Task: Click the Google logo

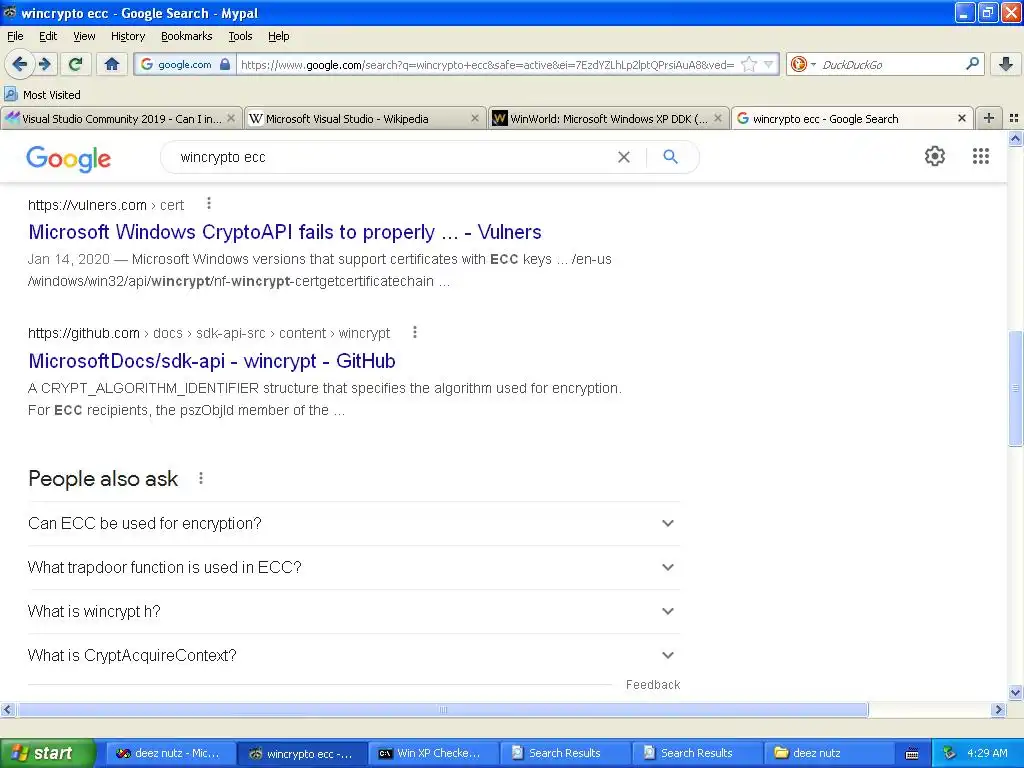Action: (69, 159)
